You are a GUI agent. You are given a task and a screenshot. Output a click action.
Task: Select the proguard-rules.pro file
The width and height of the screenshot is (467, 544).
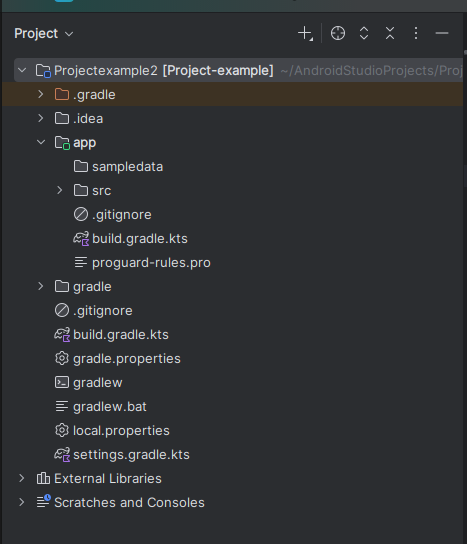pyautogui.click(x=151, y=263)
